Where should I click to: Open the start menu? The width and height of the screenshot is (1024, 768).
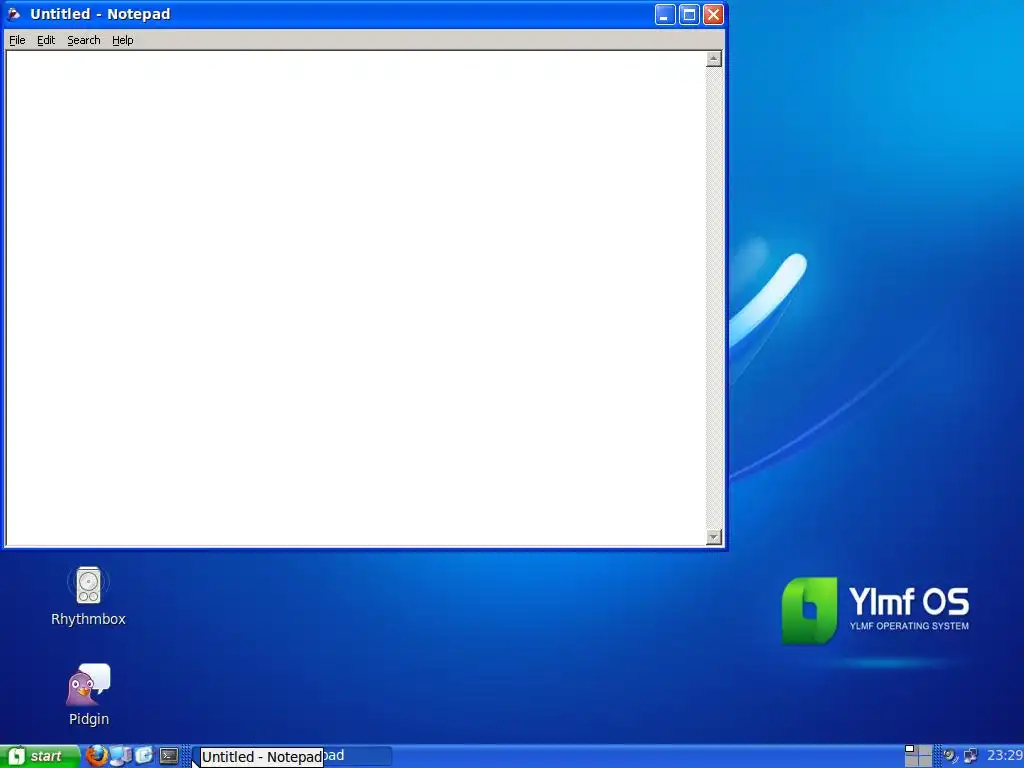[40, 756]
